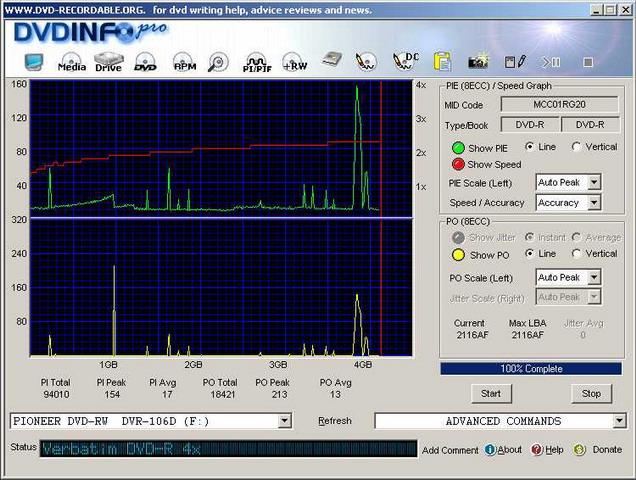Toggle yellow Show PO indicator
636x480 pixels.
[458, 255]
